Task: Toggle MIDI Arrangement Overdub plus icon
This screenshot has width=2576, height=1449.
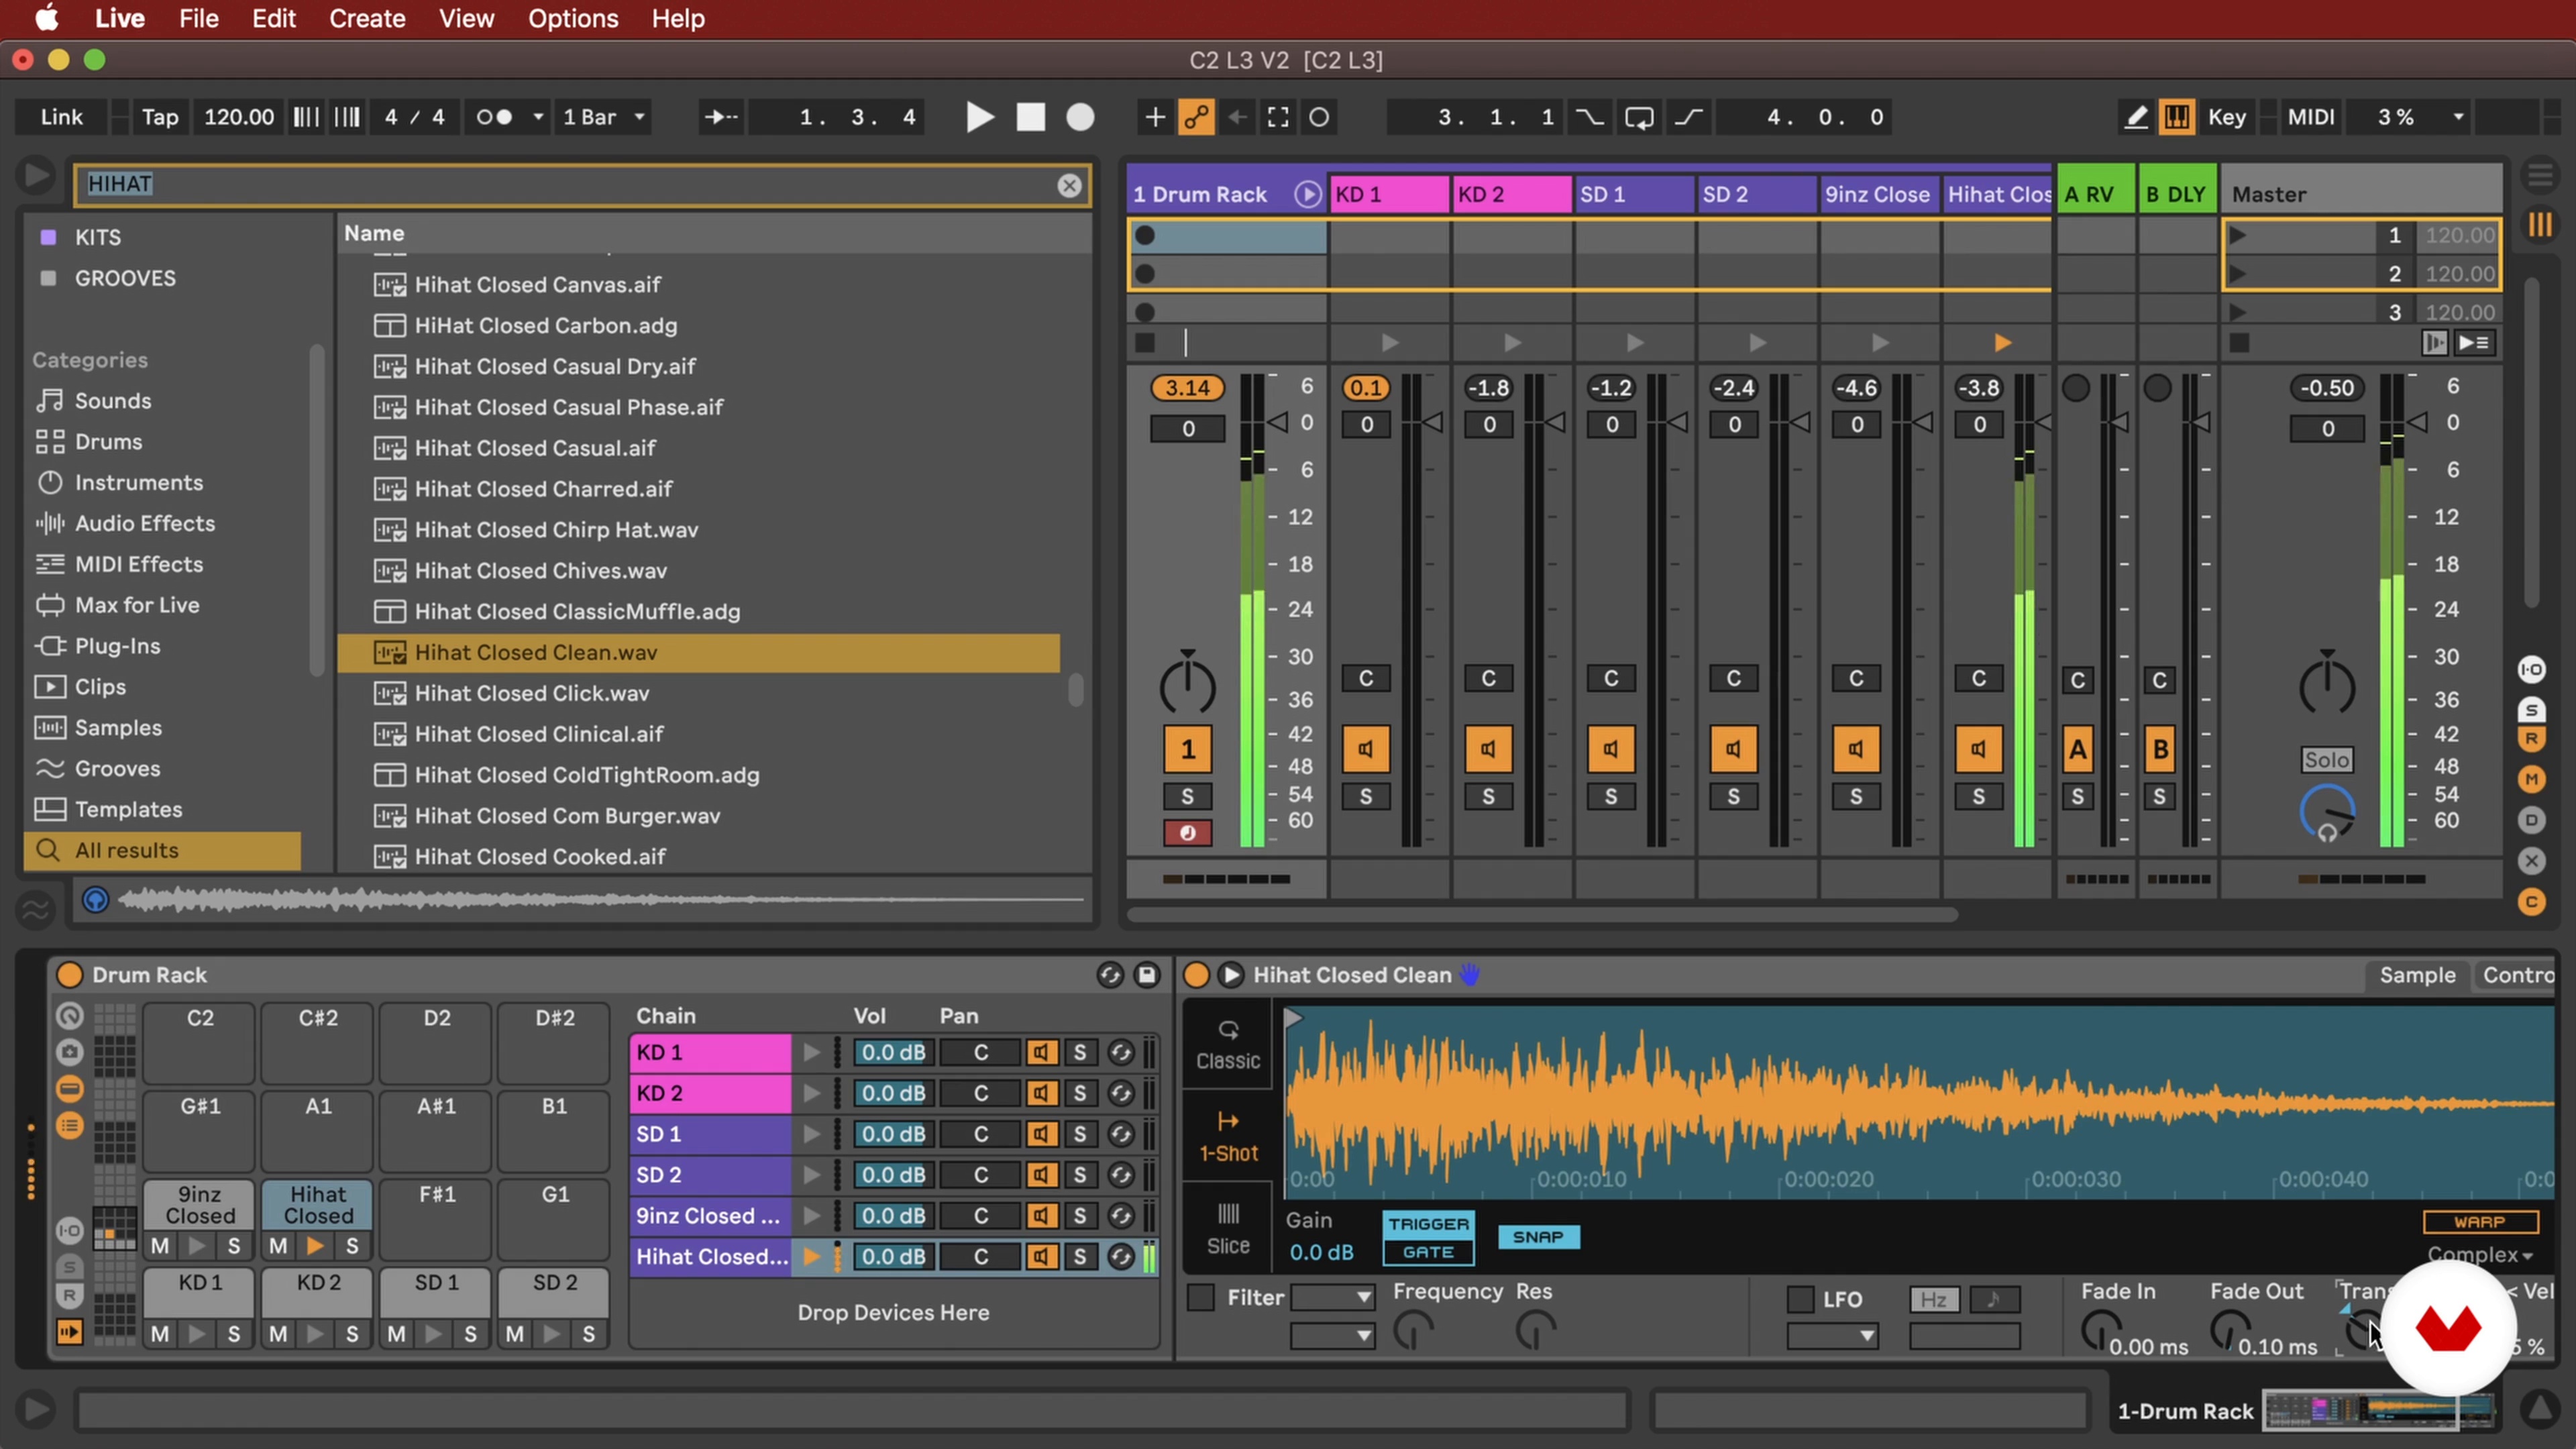Action: [1155, 117]
